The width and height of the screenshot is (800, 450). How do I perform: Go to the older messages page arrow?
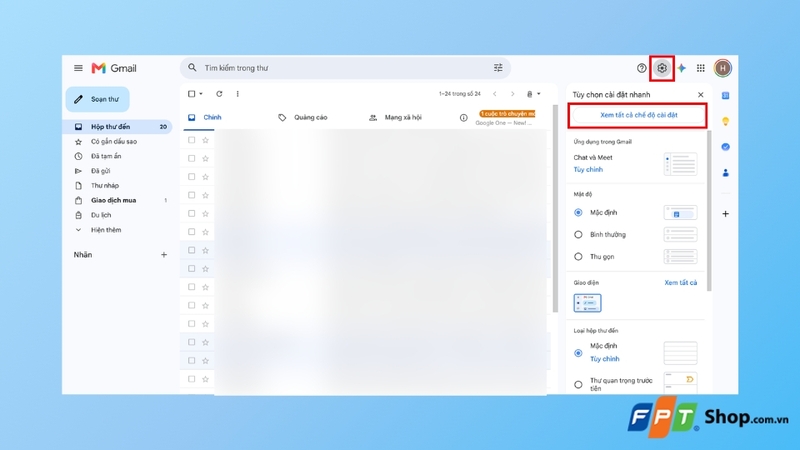(513, 94)
